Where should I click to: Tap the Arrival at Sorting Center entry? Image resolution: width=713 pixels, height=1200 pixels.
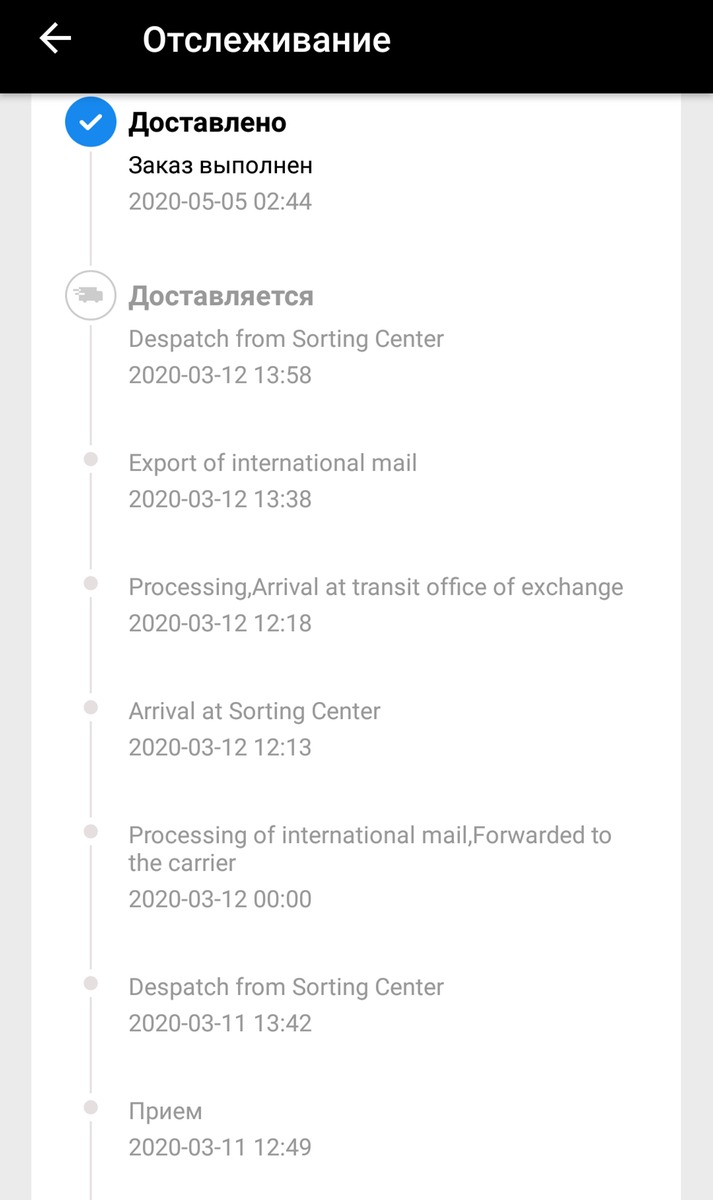point(254,711)
